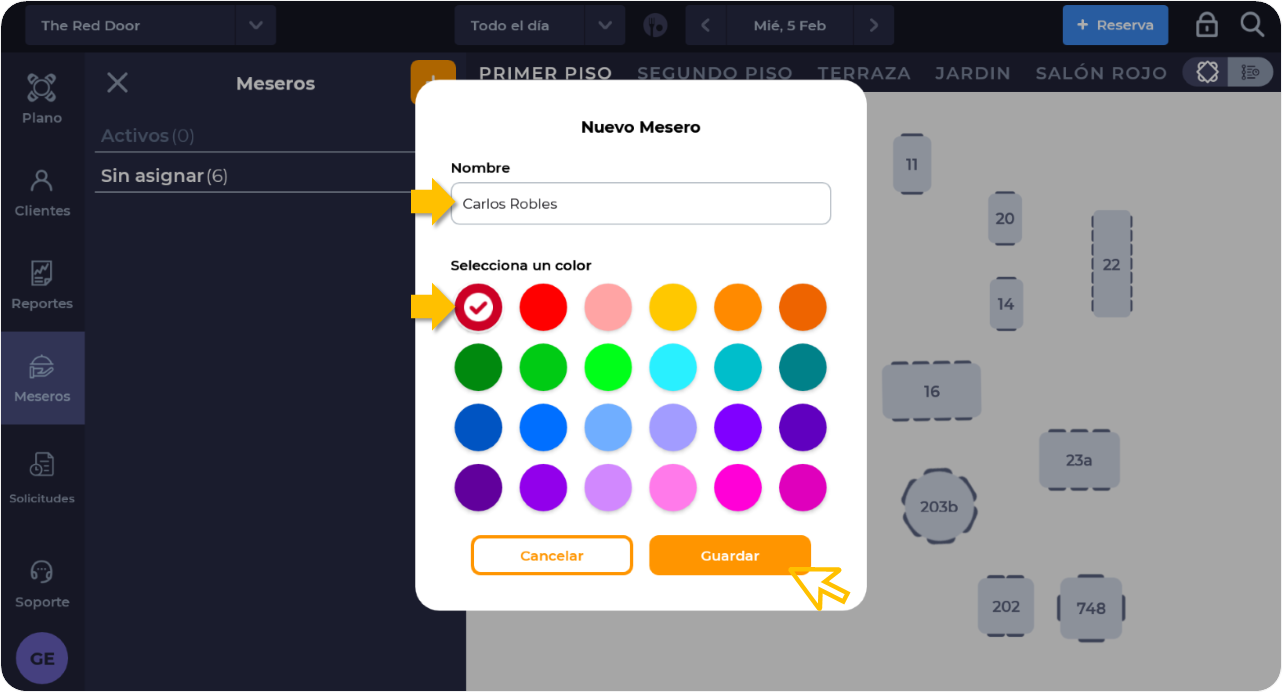Click the lock icon in top bar

(1207, 25)
